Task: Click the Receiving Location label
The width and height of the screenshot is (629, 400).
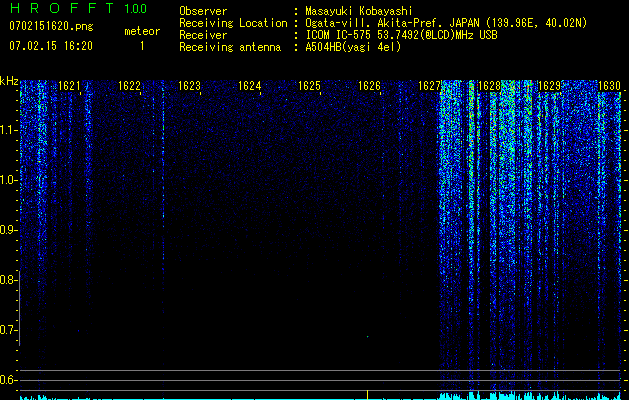Action: [x=233, y=23]
